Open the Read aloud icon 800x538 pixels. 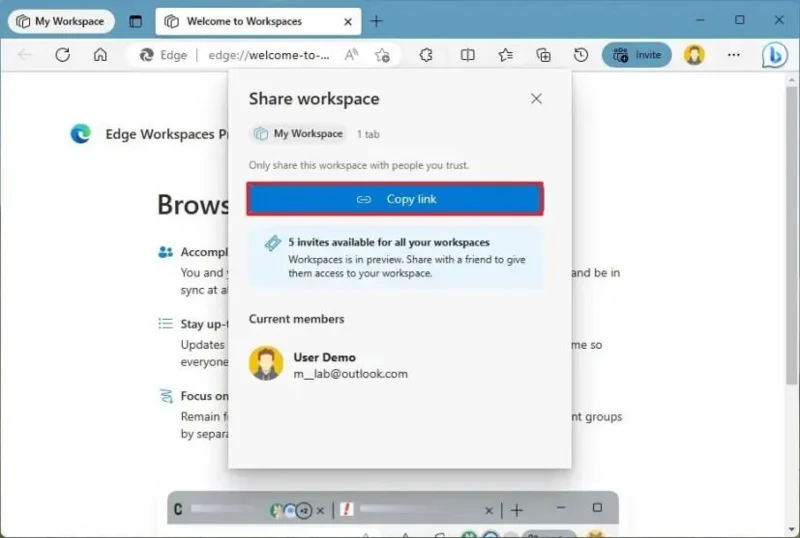click(x=351, y=55)
